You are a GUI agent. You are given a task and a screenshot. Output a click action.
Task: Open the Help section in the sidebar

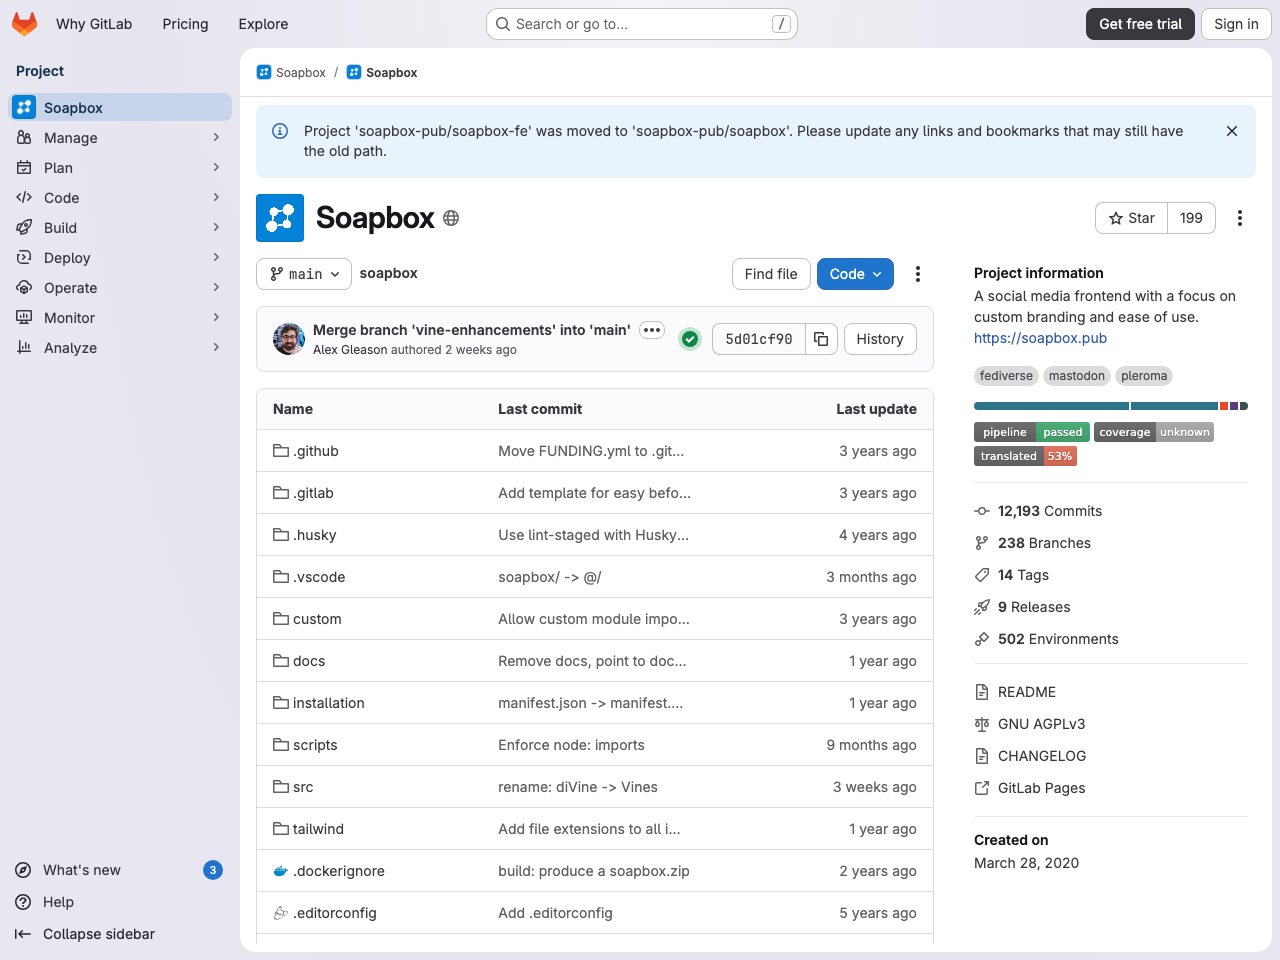click(x=57, y=902)
